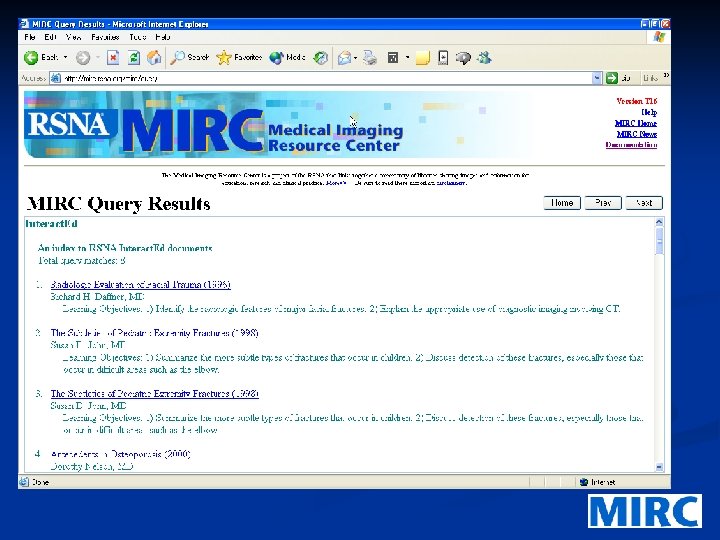The image size is (720, 540).
Task: Open the fourth result about Osteoporosis (2000)
Action: point(120,454)
